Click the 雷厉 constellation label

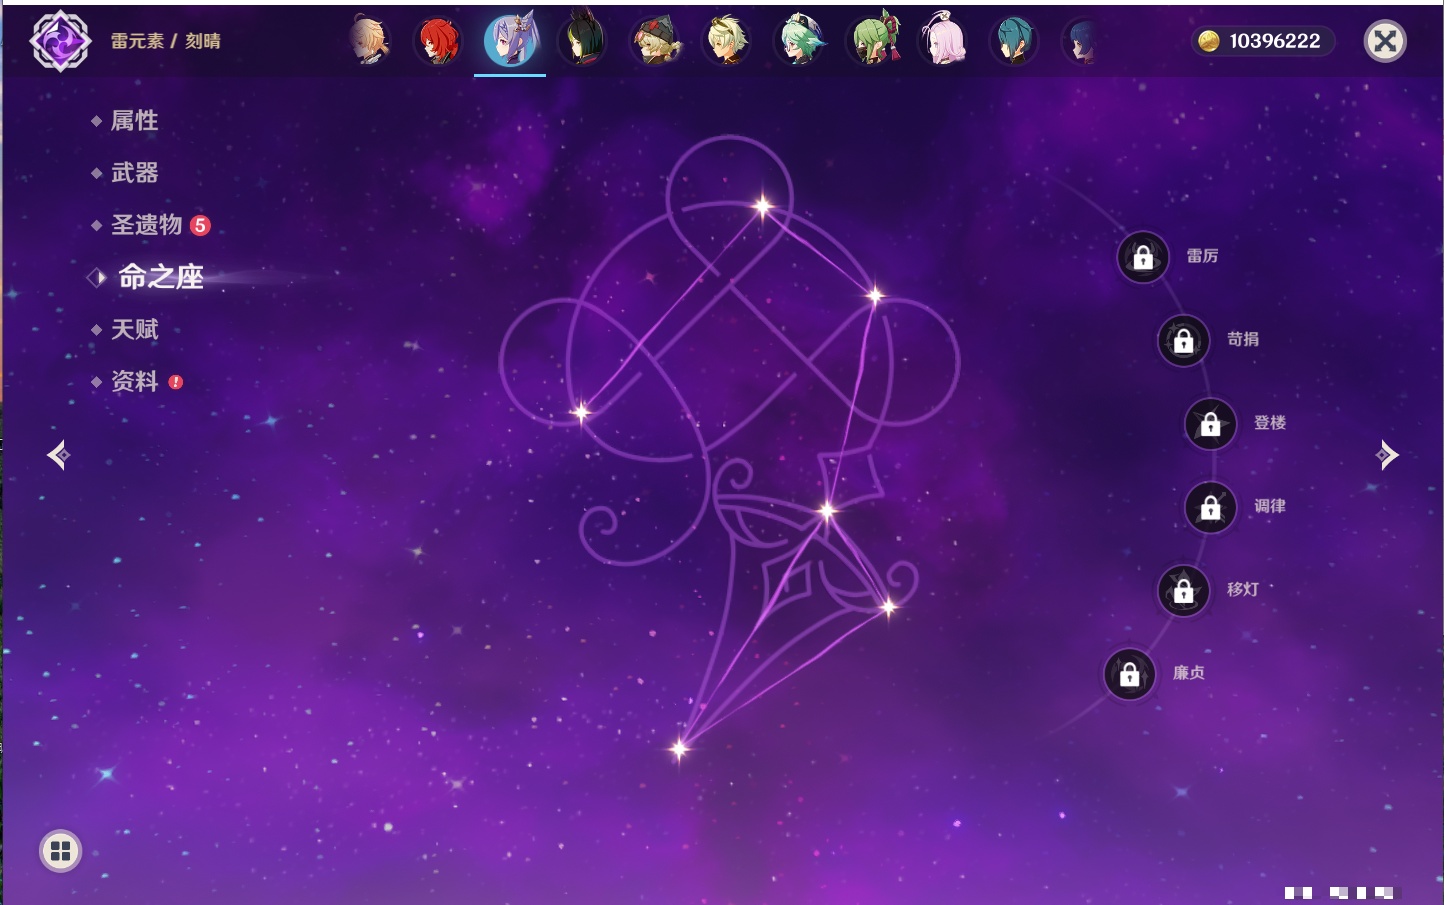(x=1202, y=256)
